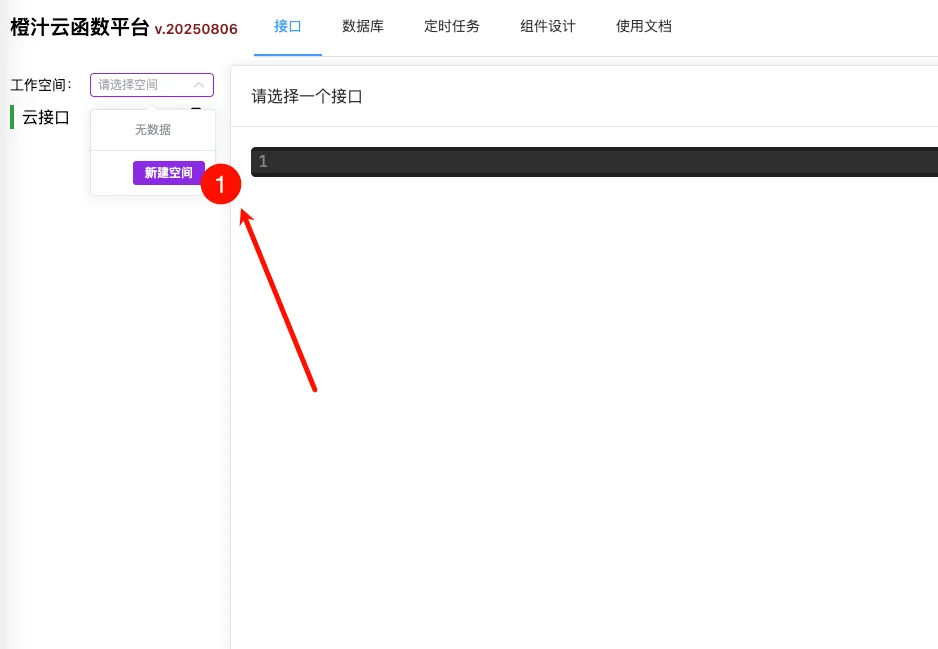Go to the 定时任务 tab
Image resolution: width=938 pixels, height=649 pixels.
451,27
